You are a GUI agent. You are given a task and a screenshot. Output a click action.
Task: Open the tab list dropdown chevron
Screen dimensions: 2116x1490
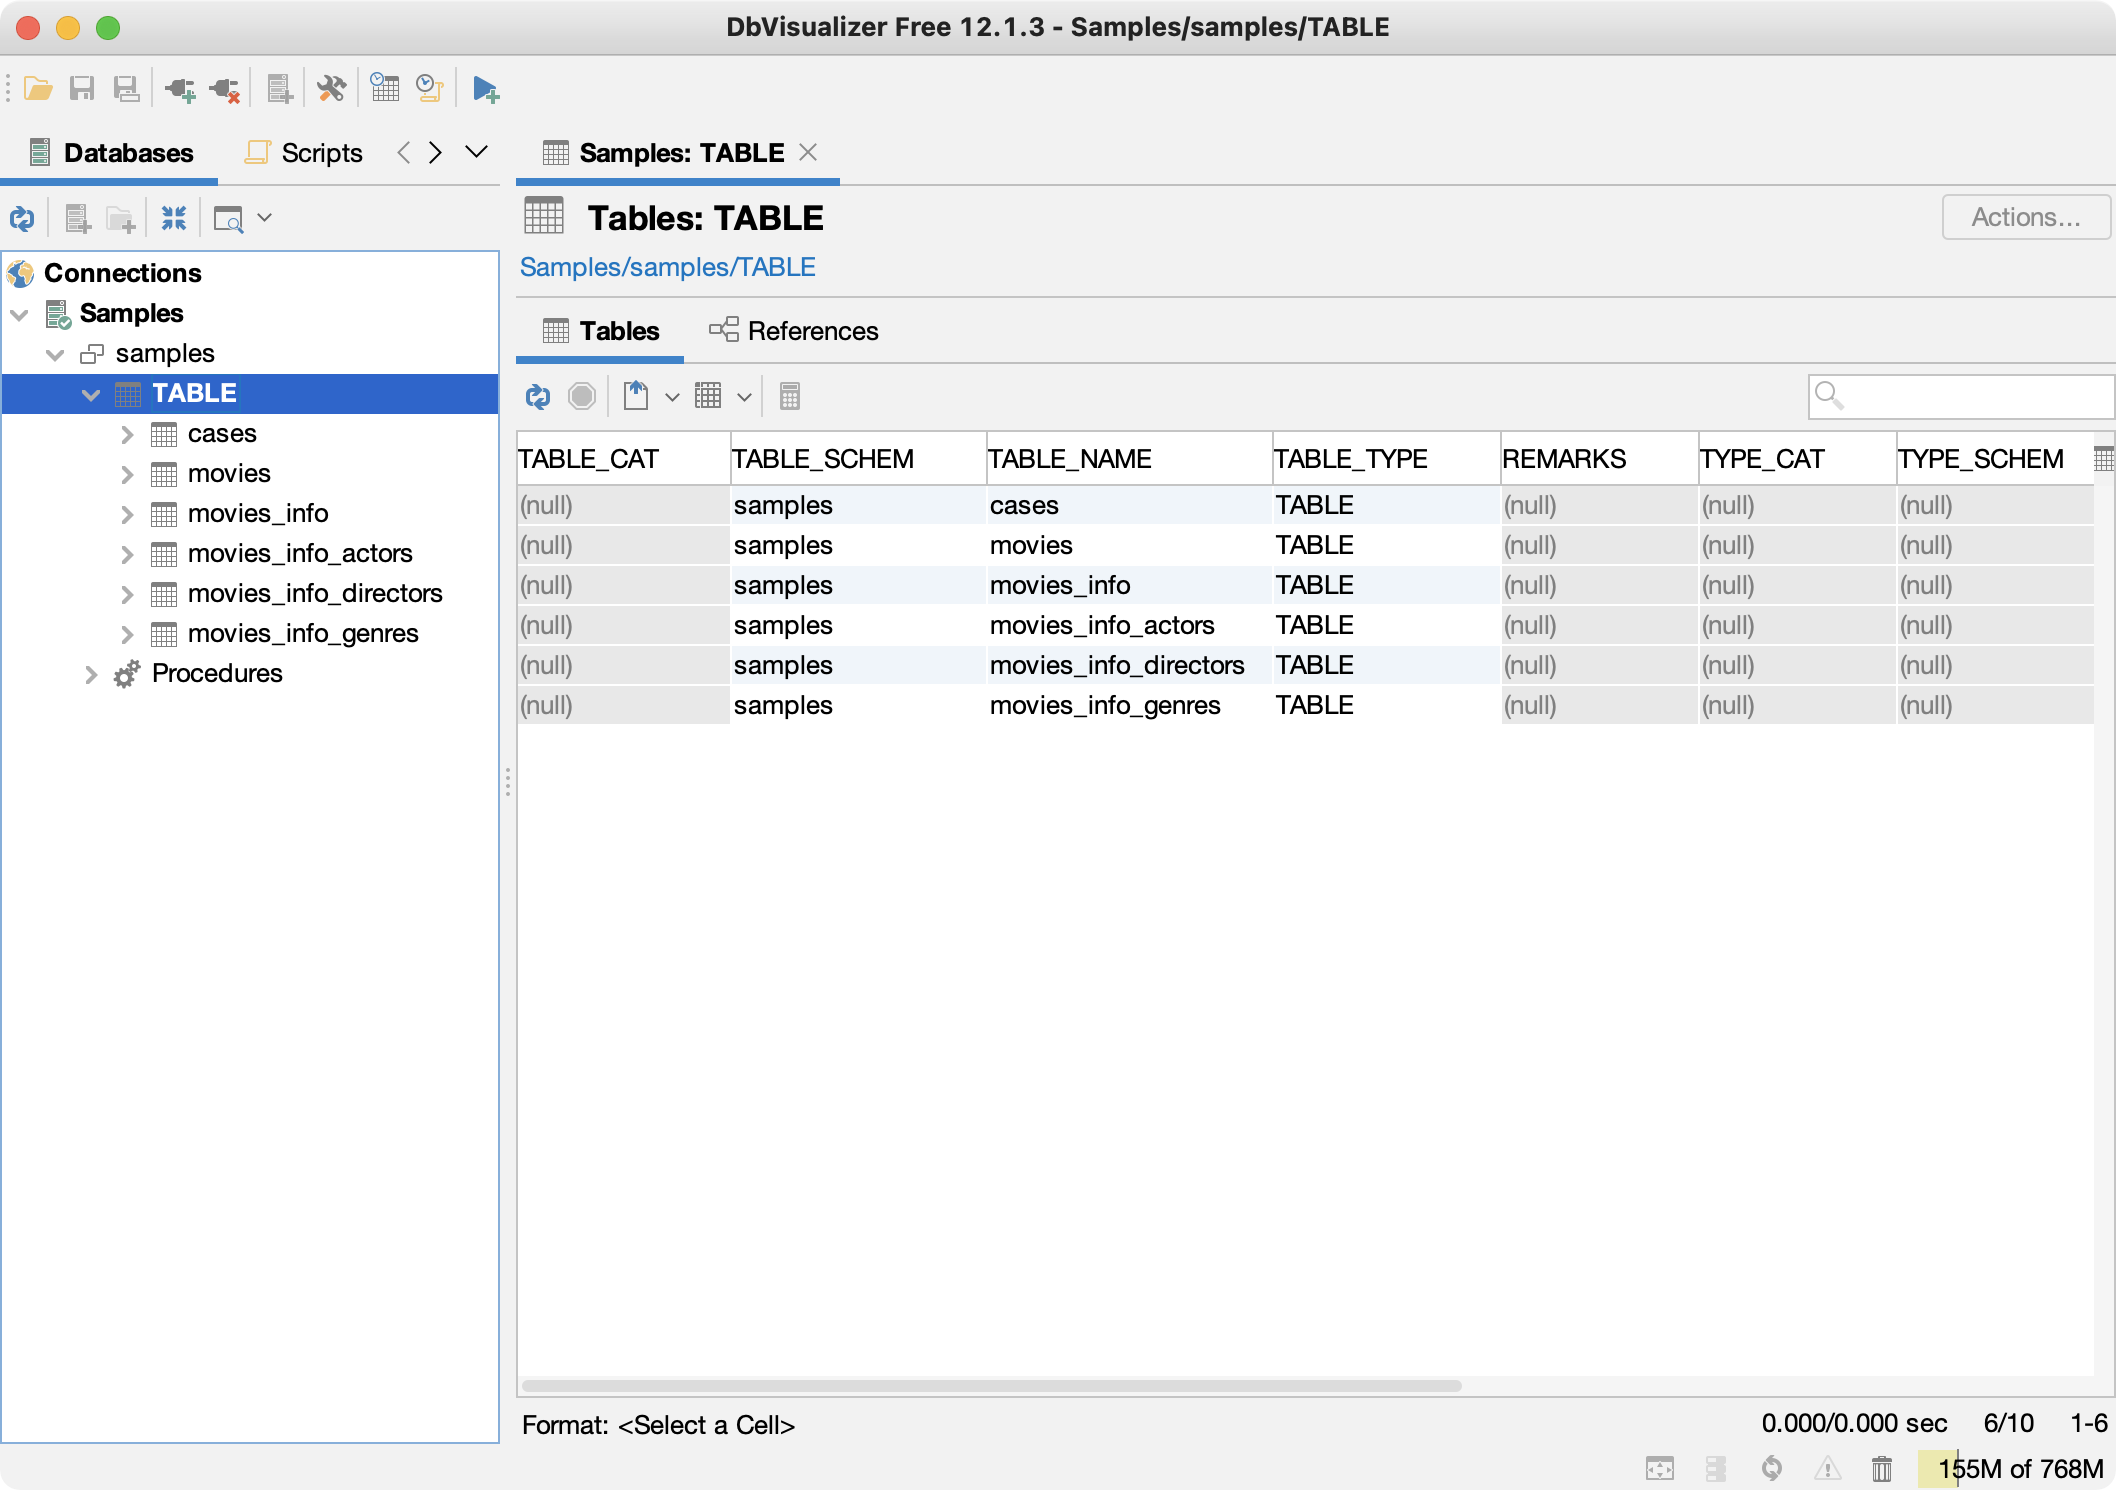point(477,152)
